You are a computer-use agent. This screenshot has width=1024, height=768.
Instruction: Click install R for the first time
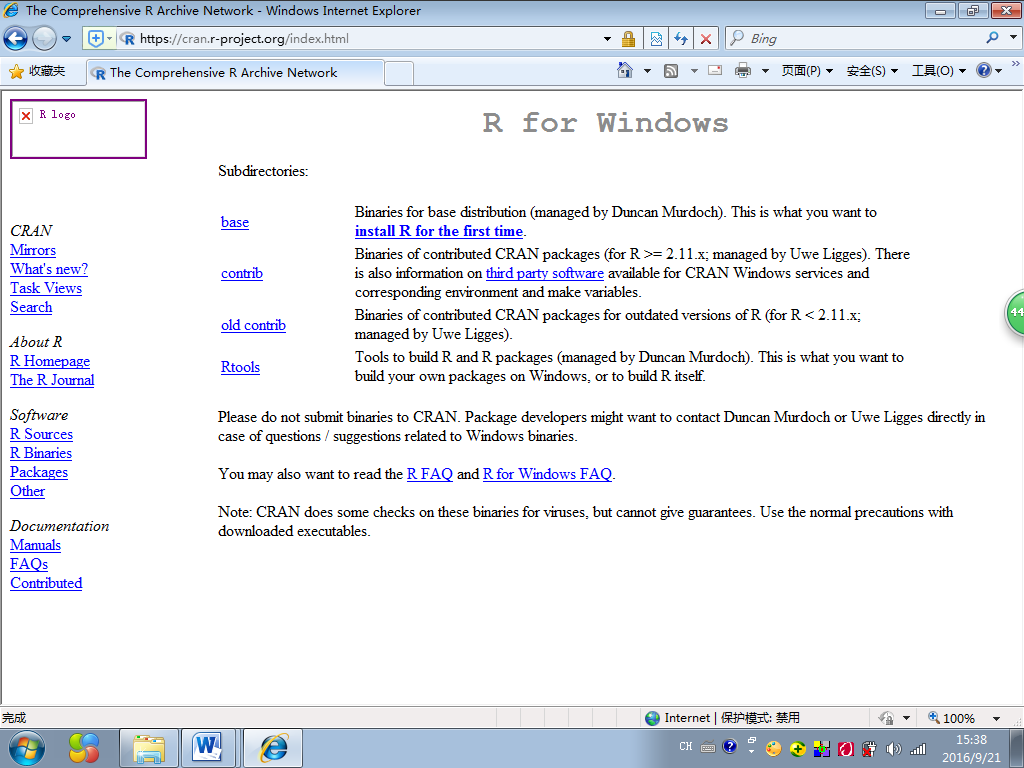[439, 231]
